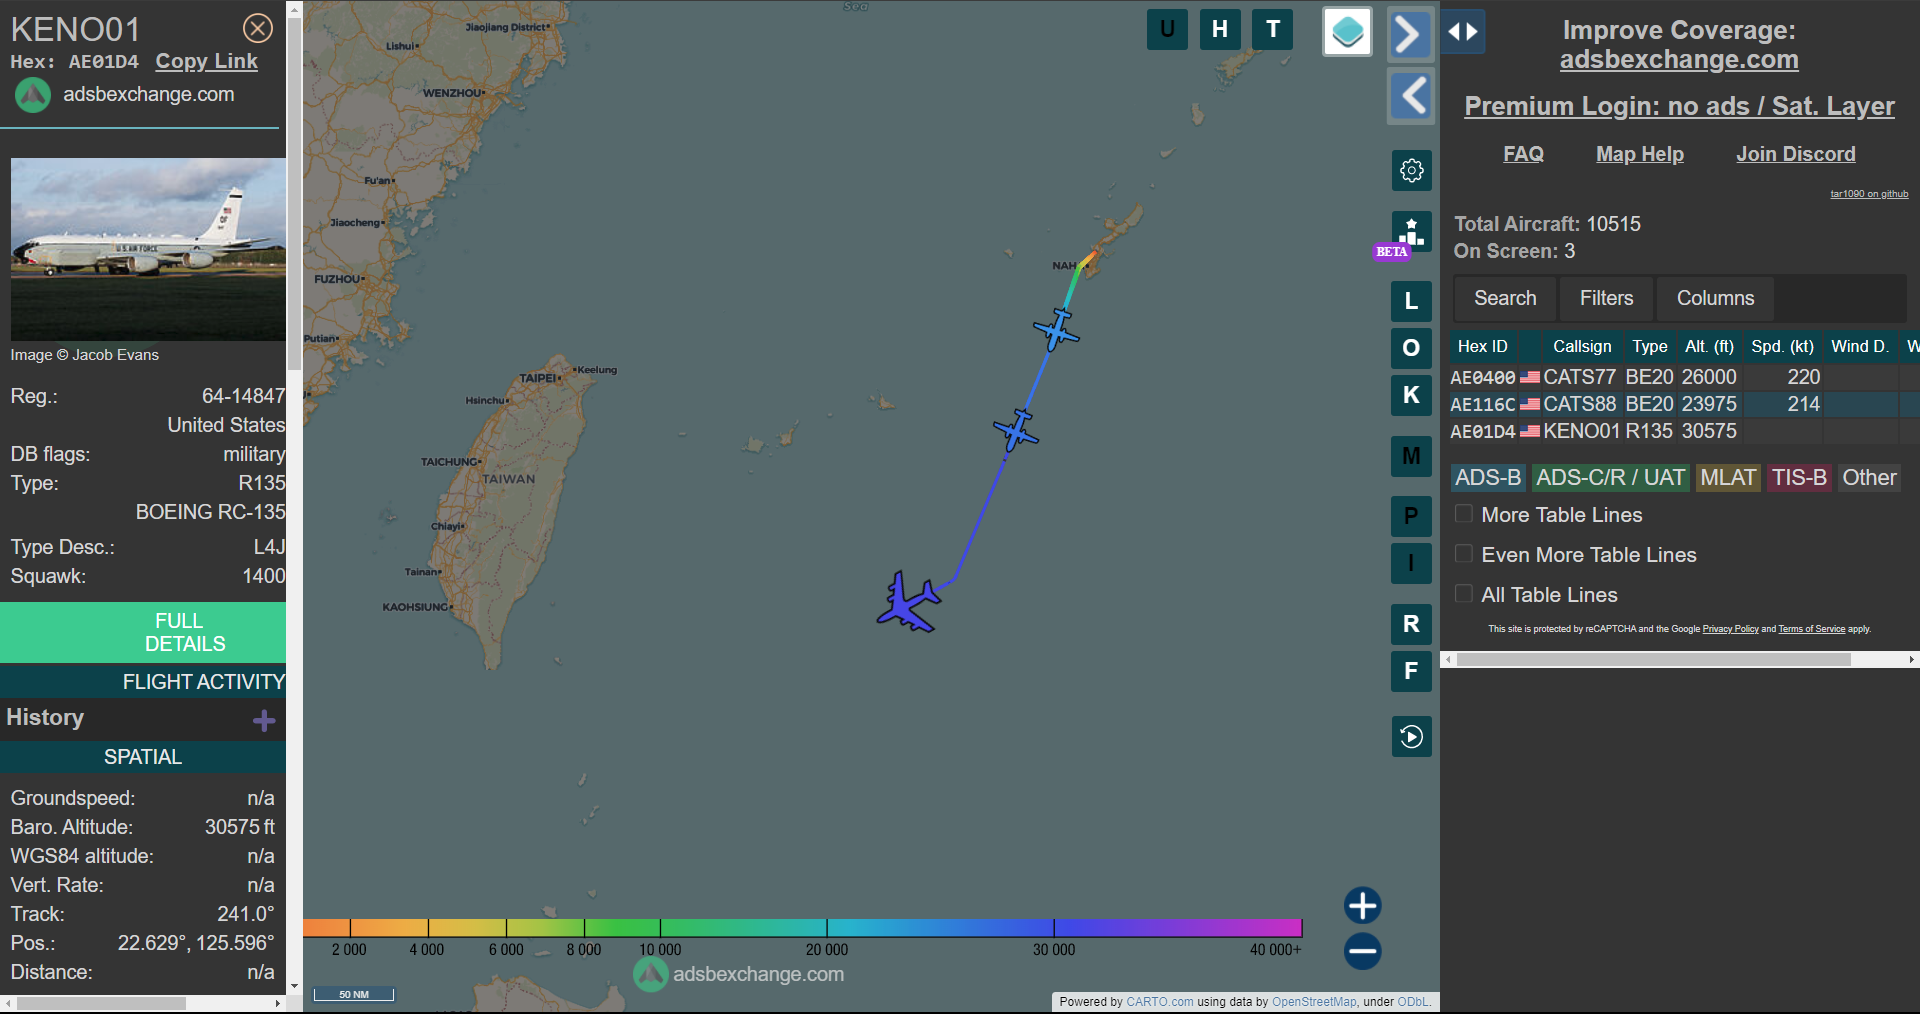1920x1014 pixels.
Task: Click the R map option button
Action: click(1411, 624)
